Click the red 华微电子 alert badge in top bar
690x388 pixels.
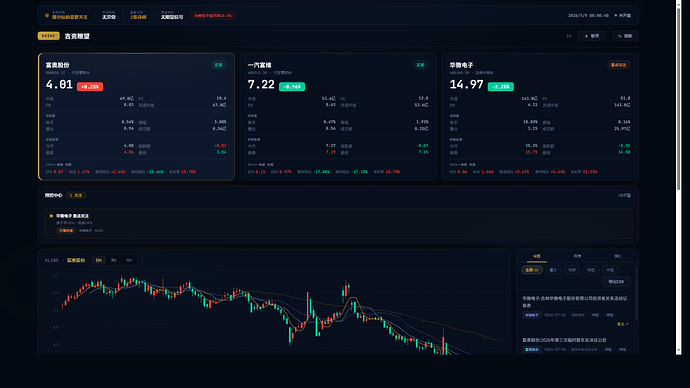(213, 15)
